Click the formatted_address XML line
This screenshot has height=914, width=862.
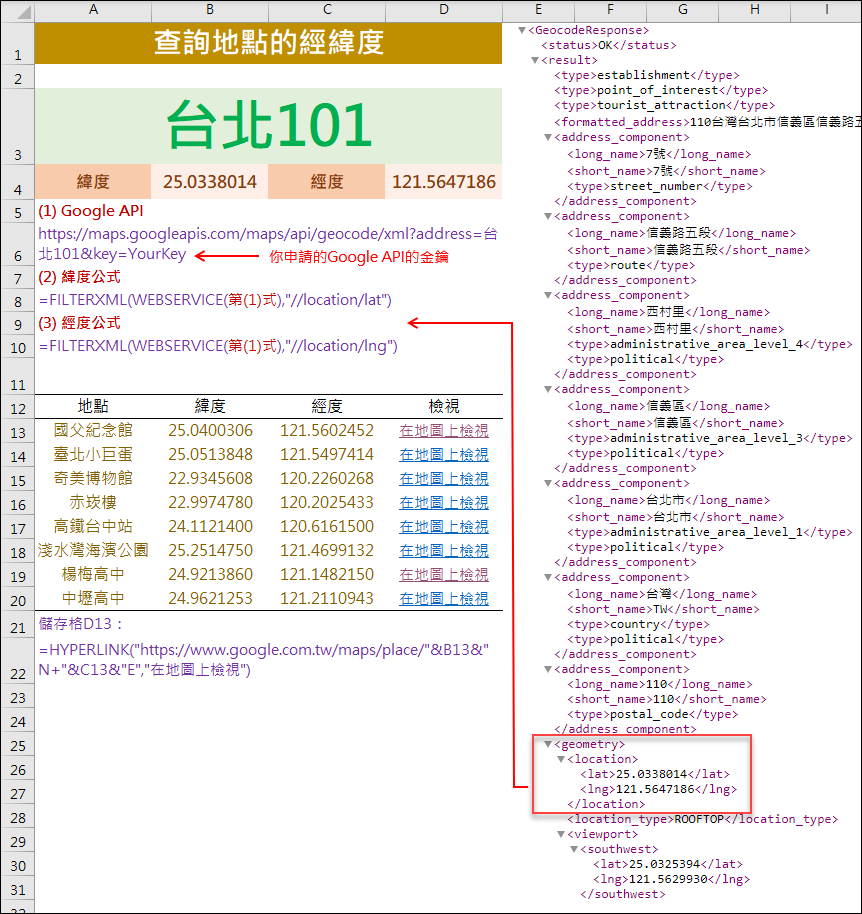point(707,122)
